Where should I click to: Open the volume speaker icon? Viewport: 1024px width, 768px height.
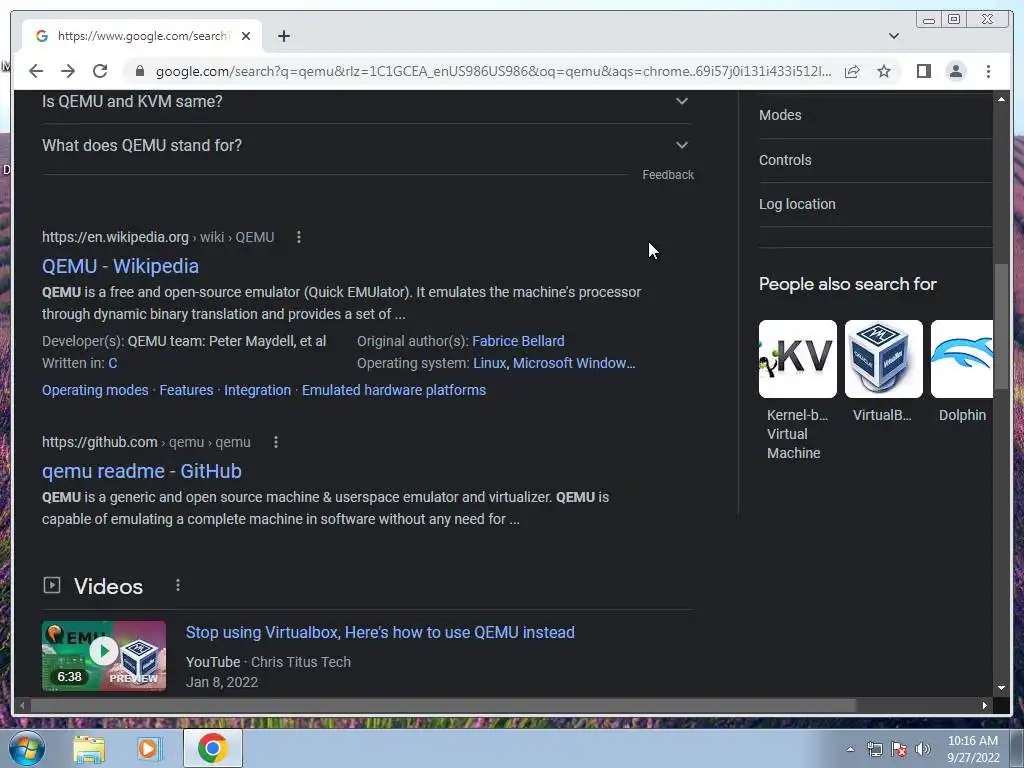click(923, 750)
